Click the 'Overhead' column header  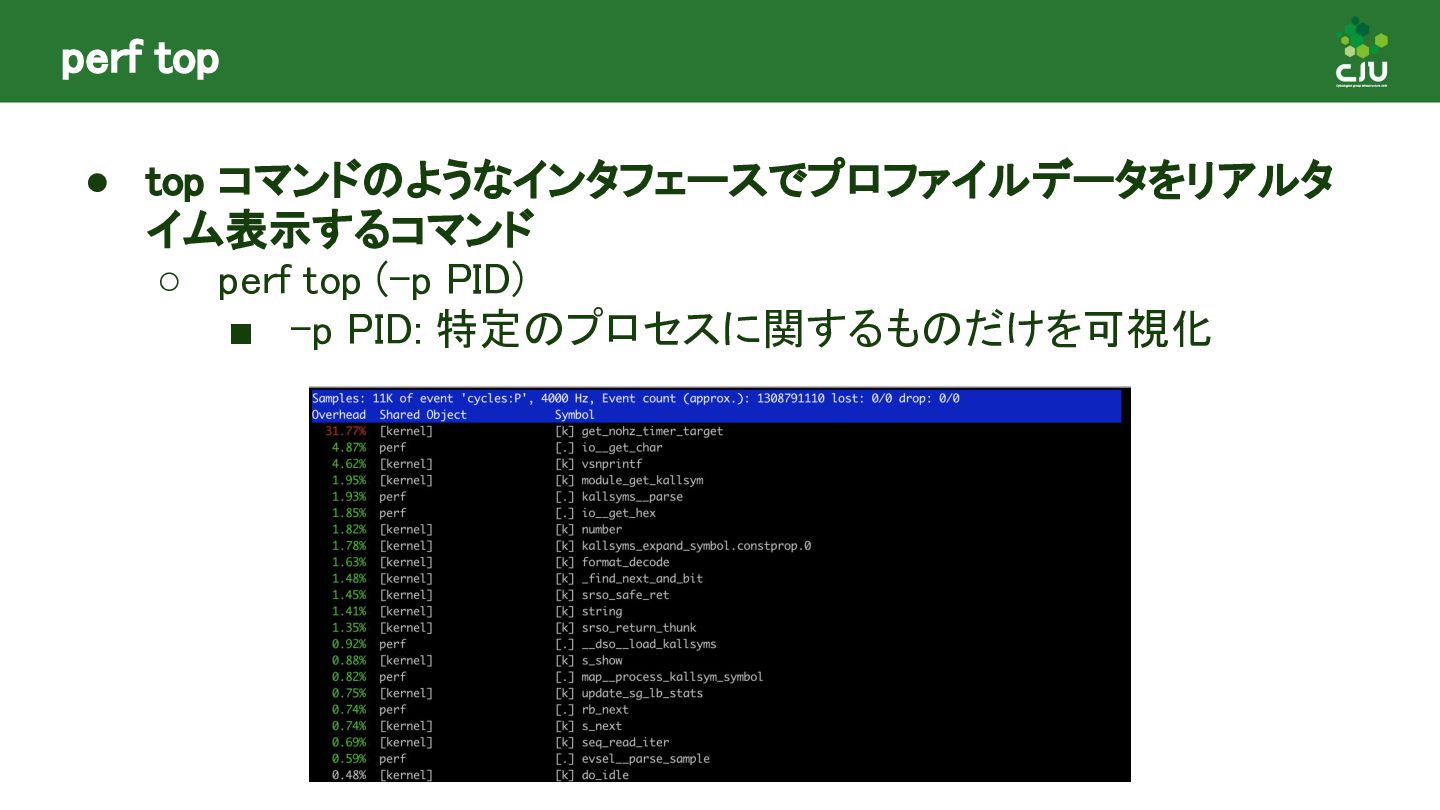(339, 414)
